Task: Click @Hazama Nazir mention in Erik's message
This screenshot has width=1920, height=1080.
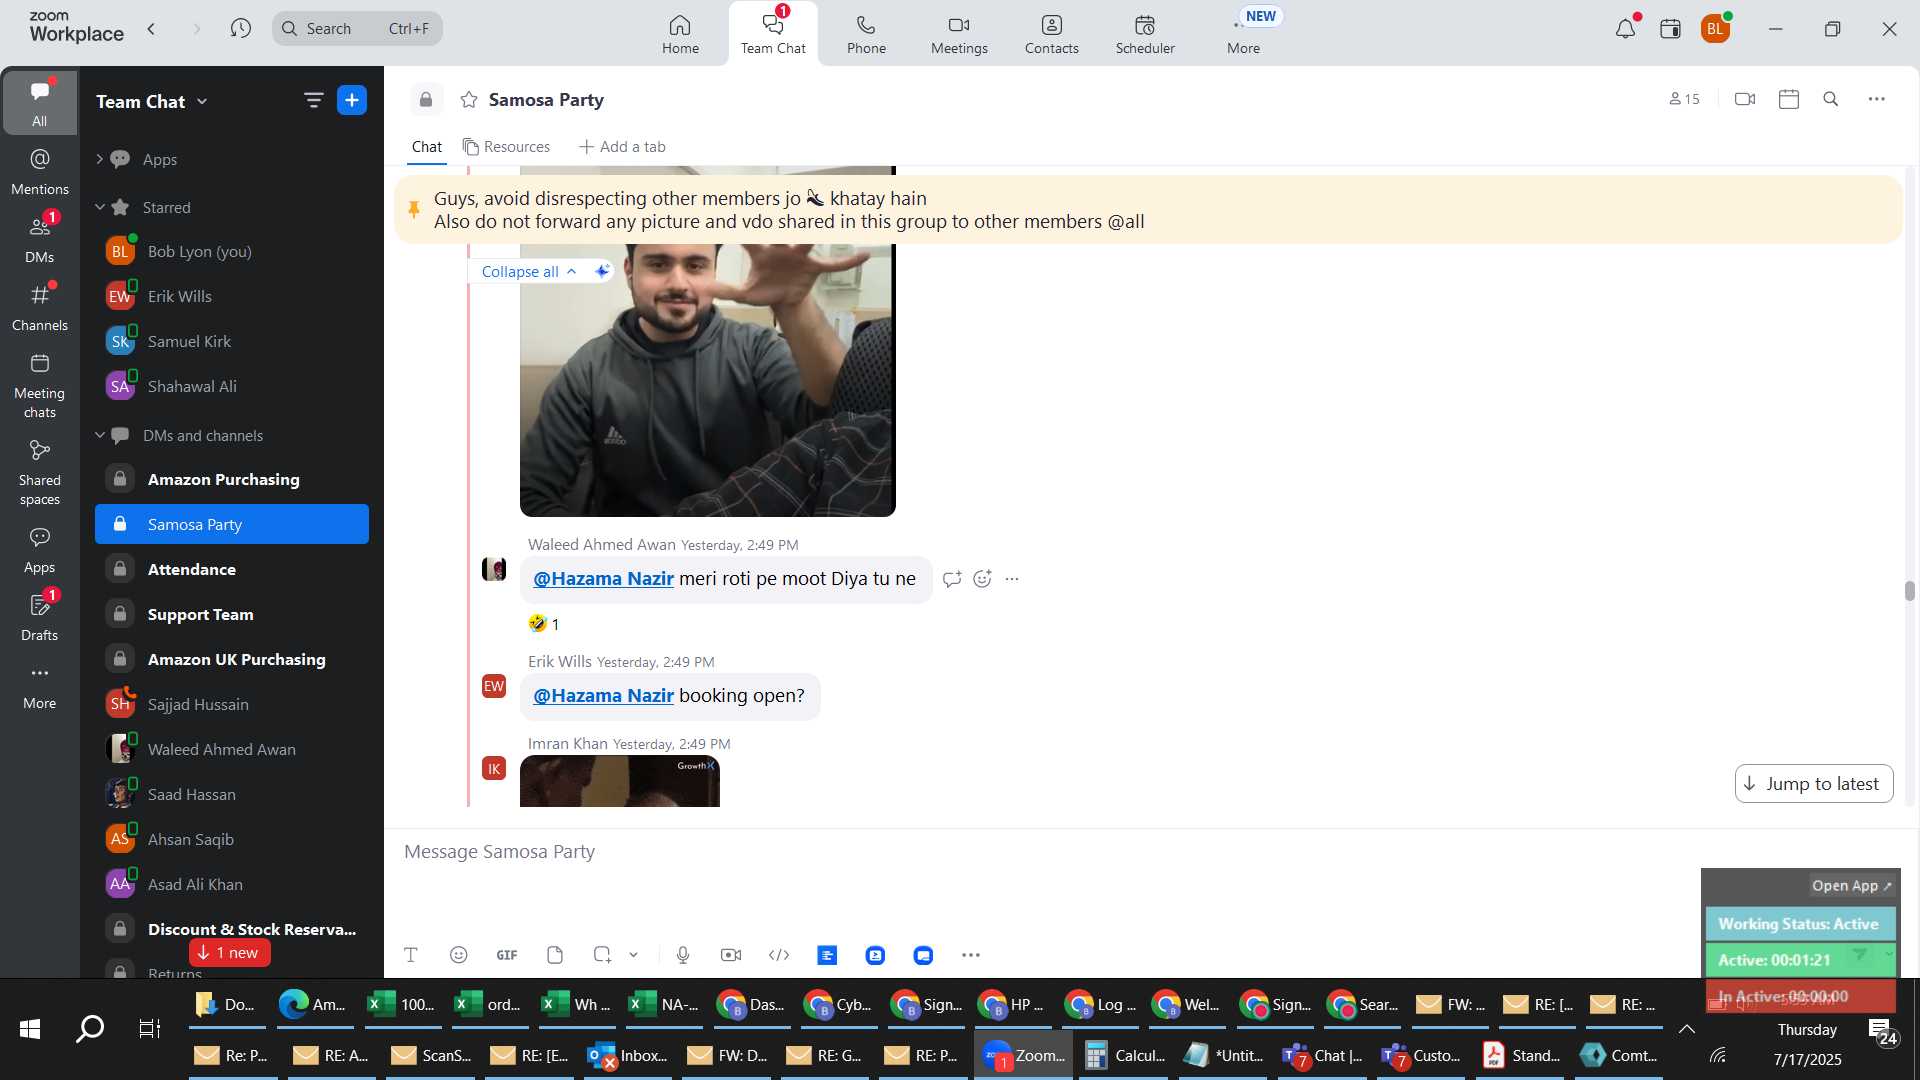Action: (x=603, y=696)
